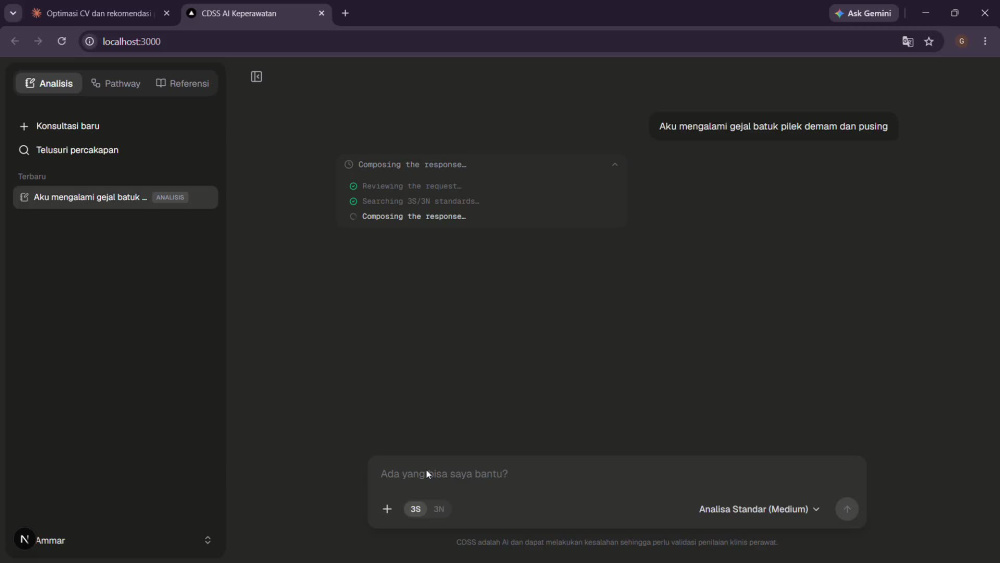Go back in browser history

tap(15, 41)
